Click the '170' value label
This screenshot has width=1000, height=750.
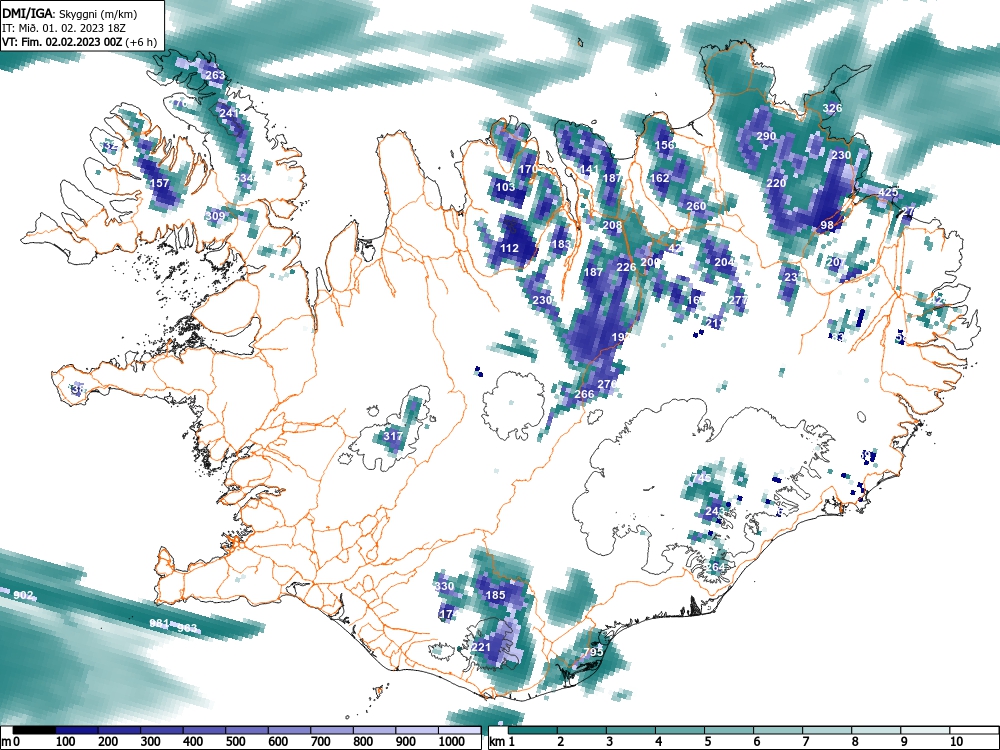(x=528, y=170)
